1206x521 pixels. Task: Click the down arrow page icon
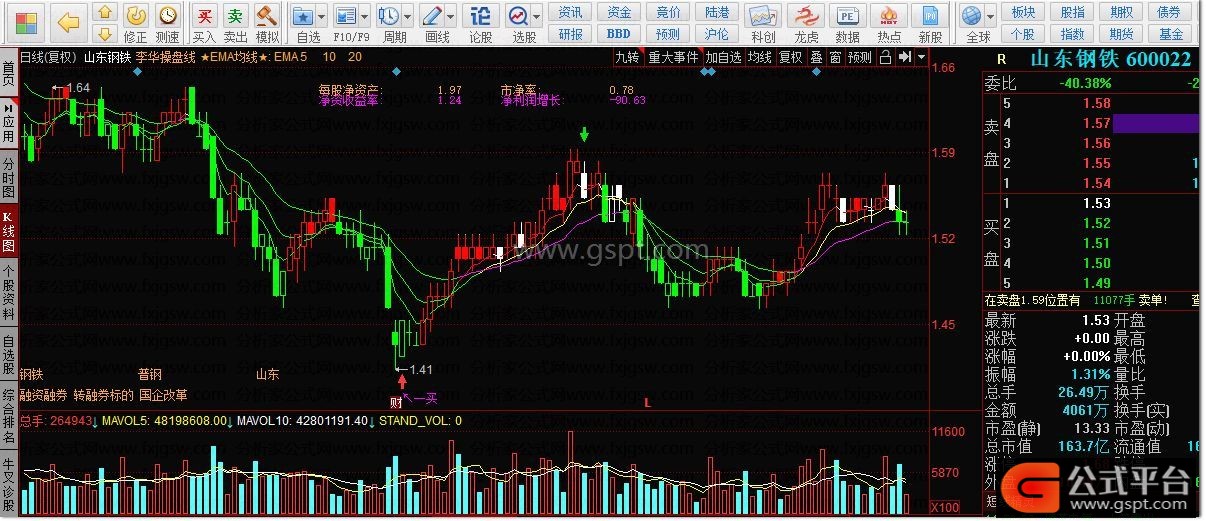click(104, 34)
